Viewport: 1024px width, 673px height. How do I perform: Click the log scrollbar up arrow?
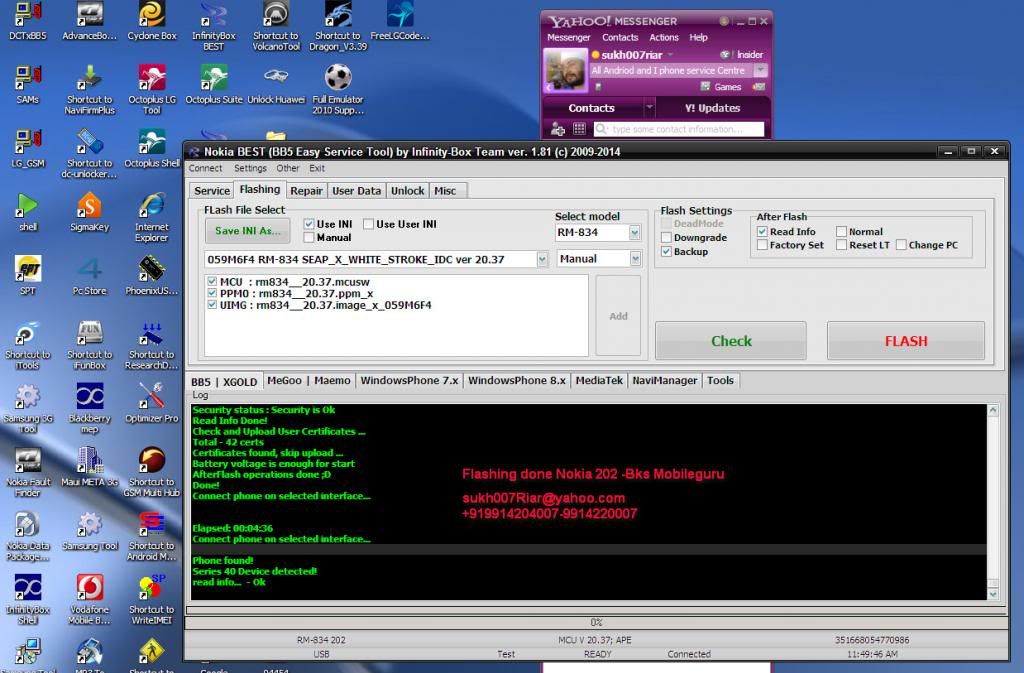(x=993, y=411)
